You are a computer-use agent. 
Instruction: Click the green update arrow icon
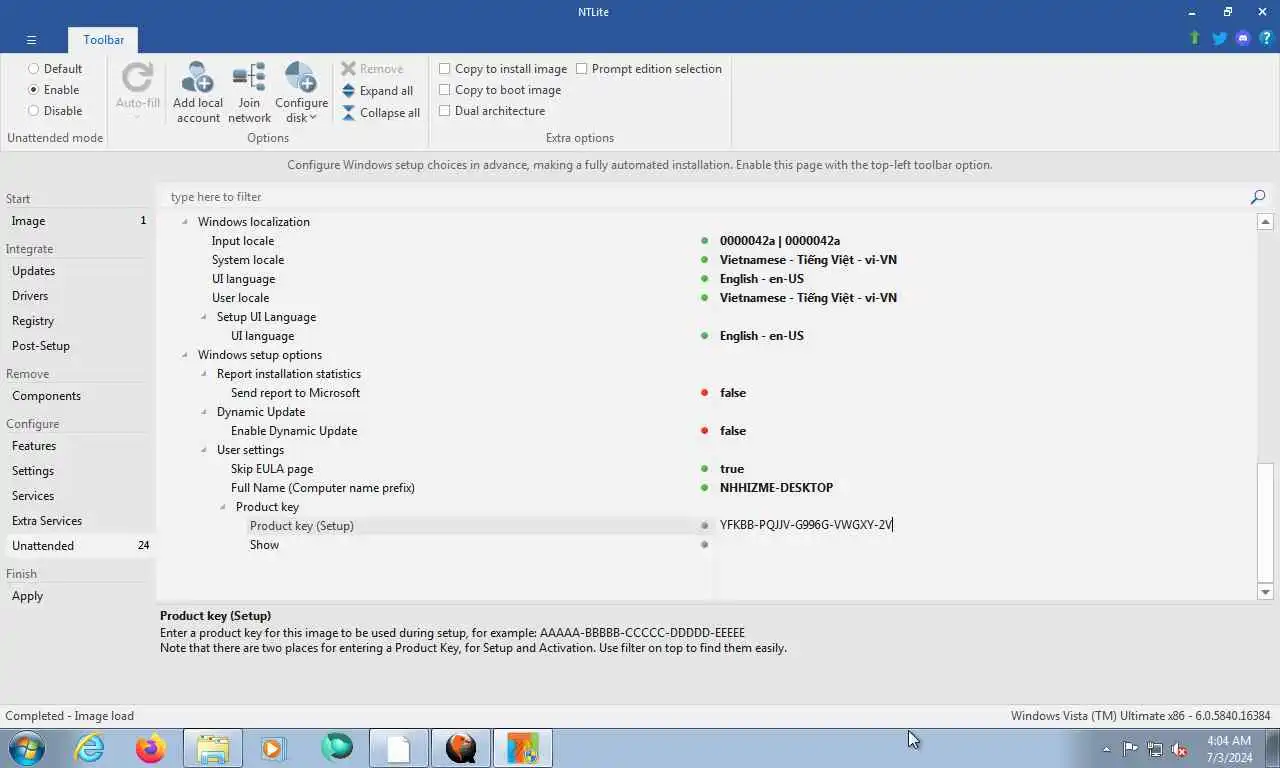pos(1194,38)
